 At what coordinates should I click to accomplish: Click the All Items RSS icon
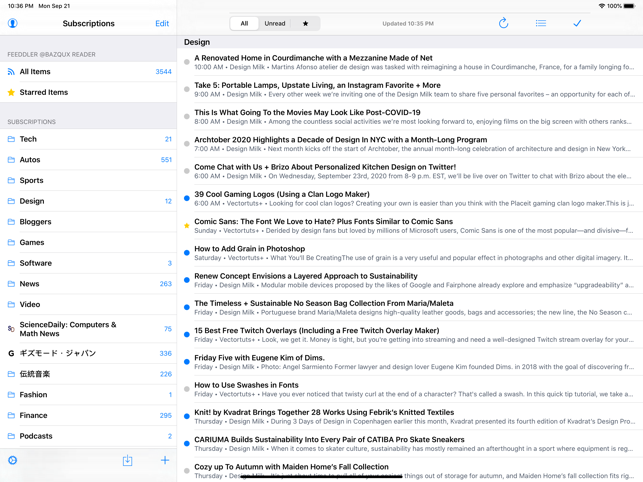tap(11, 72)
